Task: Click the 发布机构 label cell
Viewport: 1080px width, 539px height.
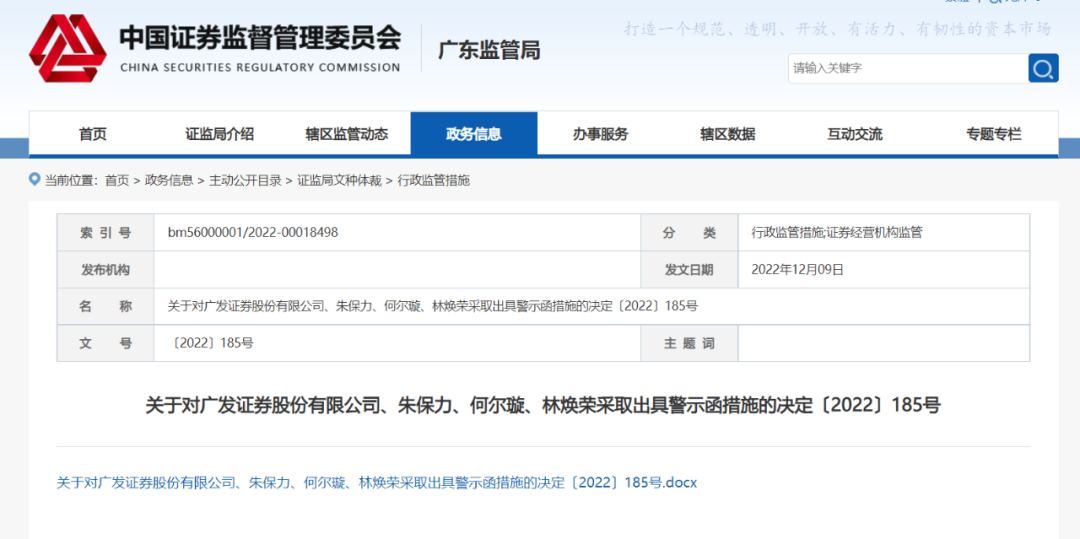Action: (x=105, y=269)
